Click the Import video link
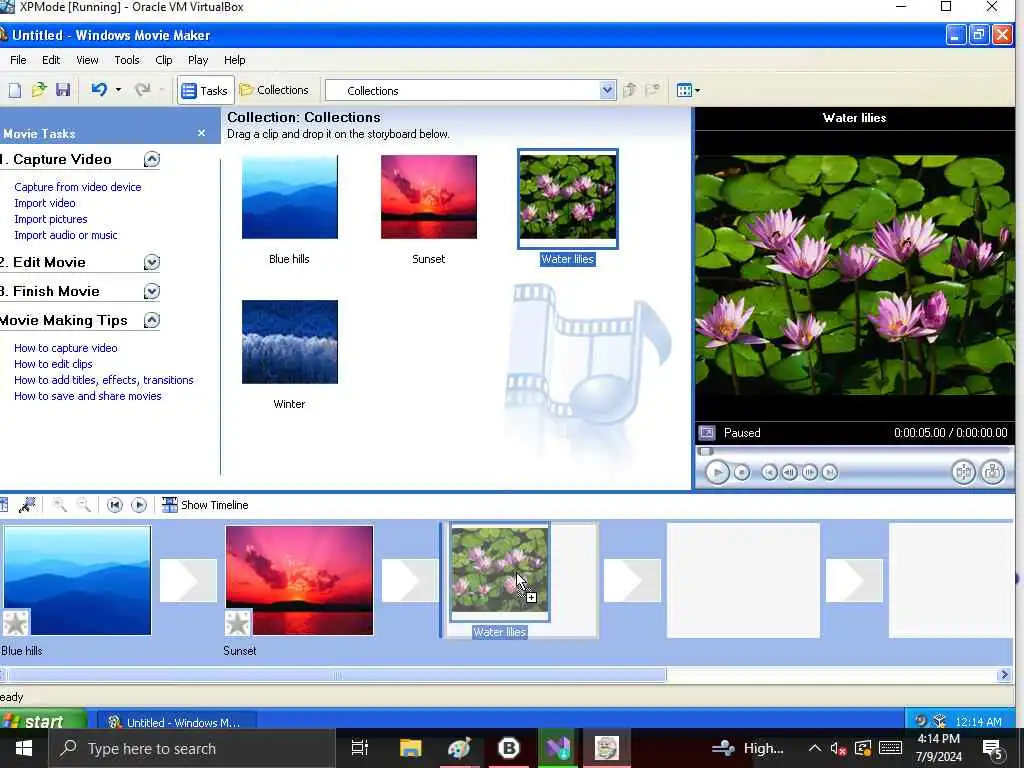This screenshot has width=1024, height=768. tap(44, 203)
